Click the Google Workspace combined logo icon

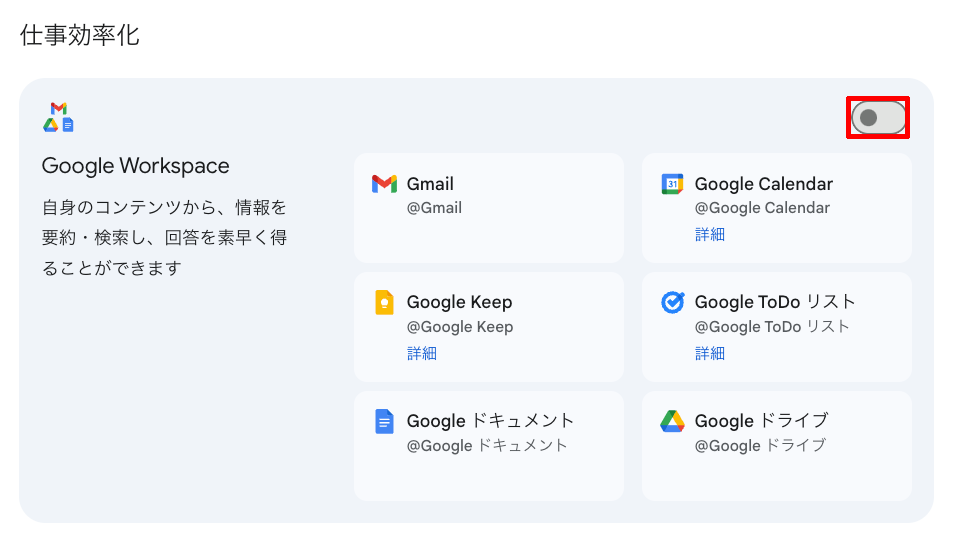[59, 117]
